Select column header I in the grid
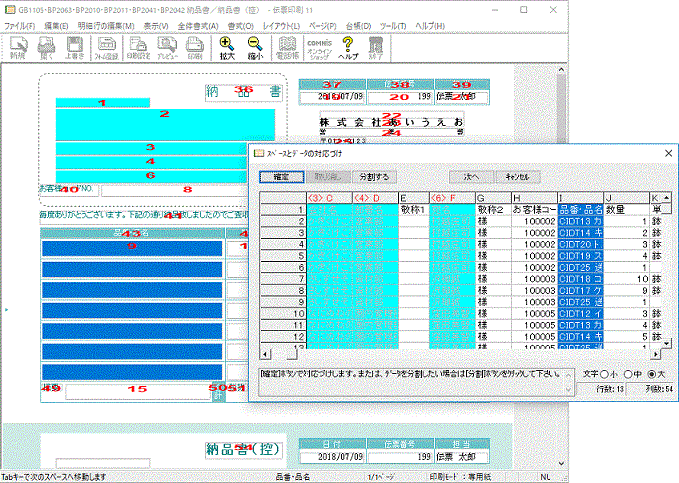The image size is (679, 483). click(580, 198)
